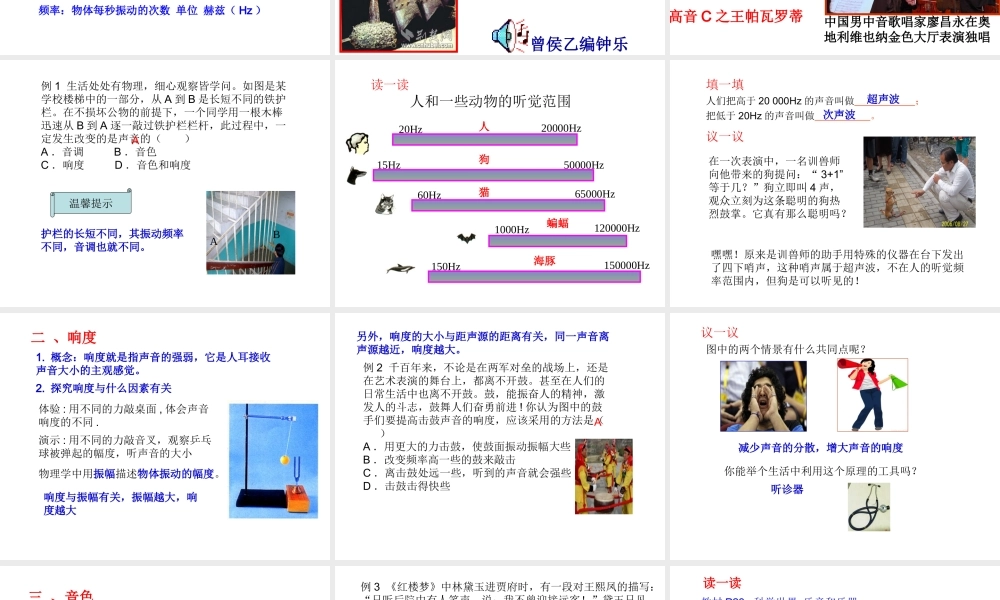This screenshot has height=600, width=1000.
Task: Click the bat silhouette icon
Action: [x=466, y=238]
